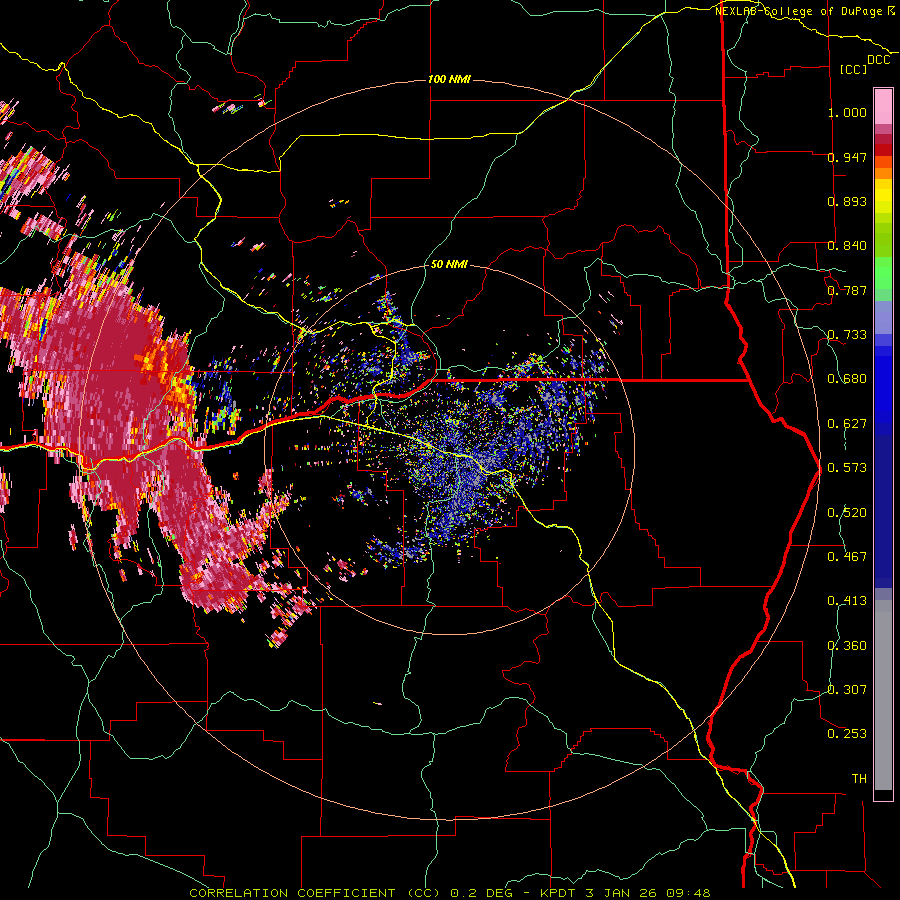900x900 pixels.
Task: Click the CORRELATION COEFFICIENT caption words
Action: point(292,893)
